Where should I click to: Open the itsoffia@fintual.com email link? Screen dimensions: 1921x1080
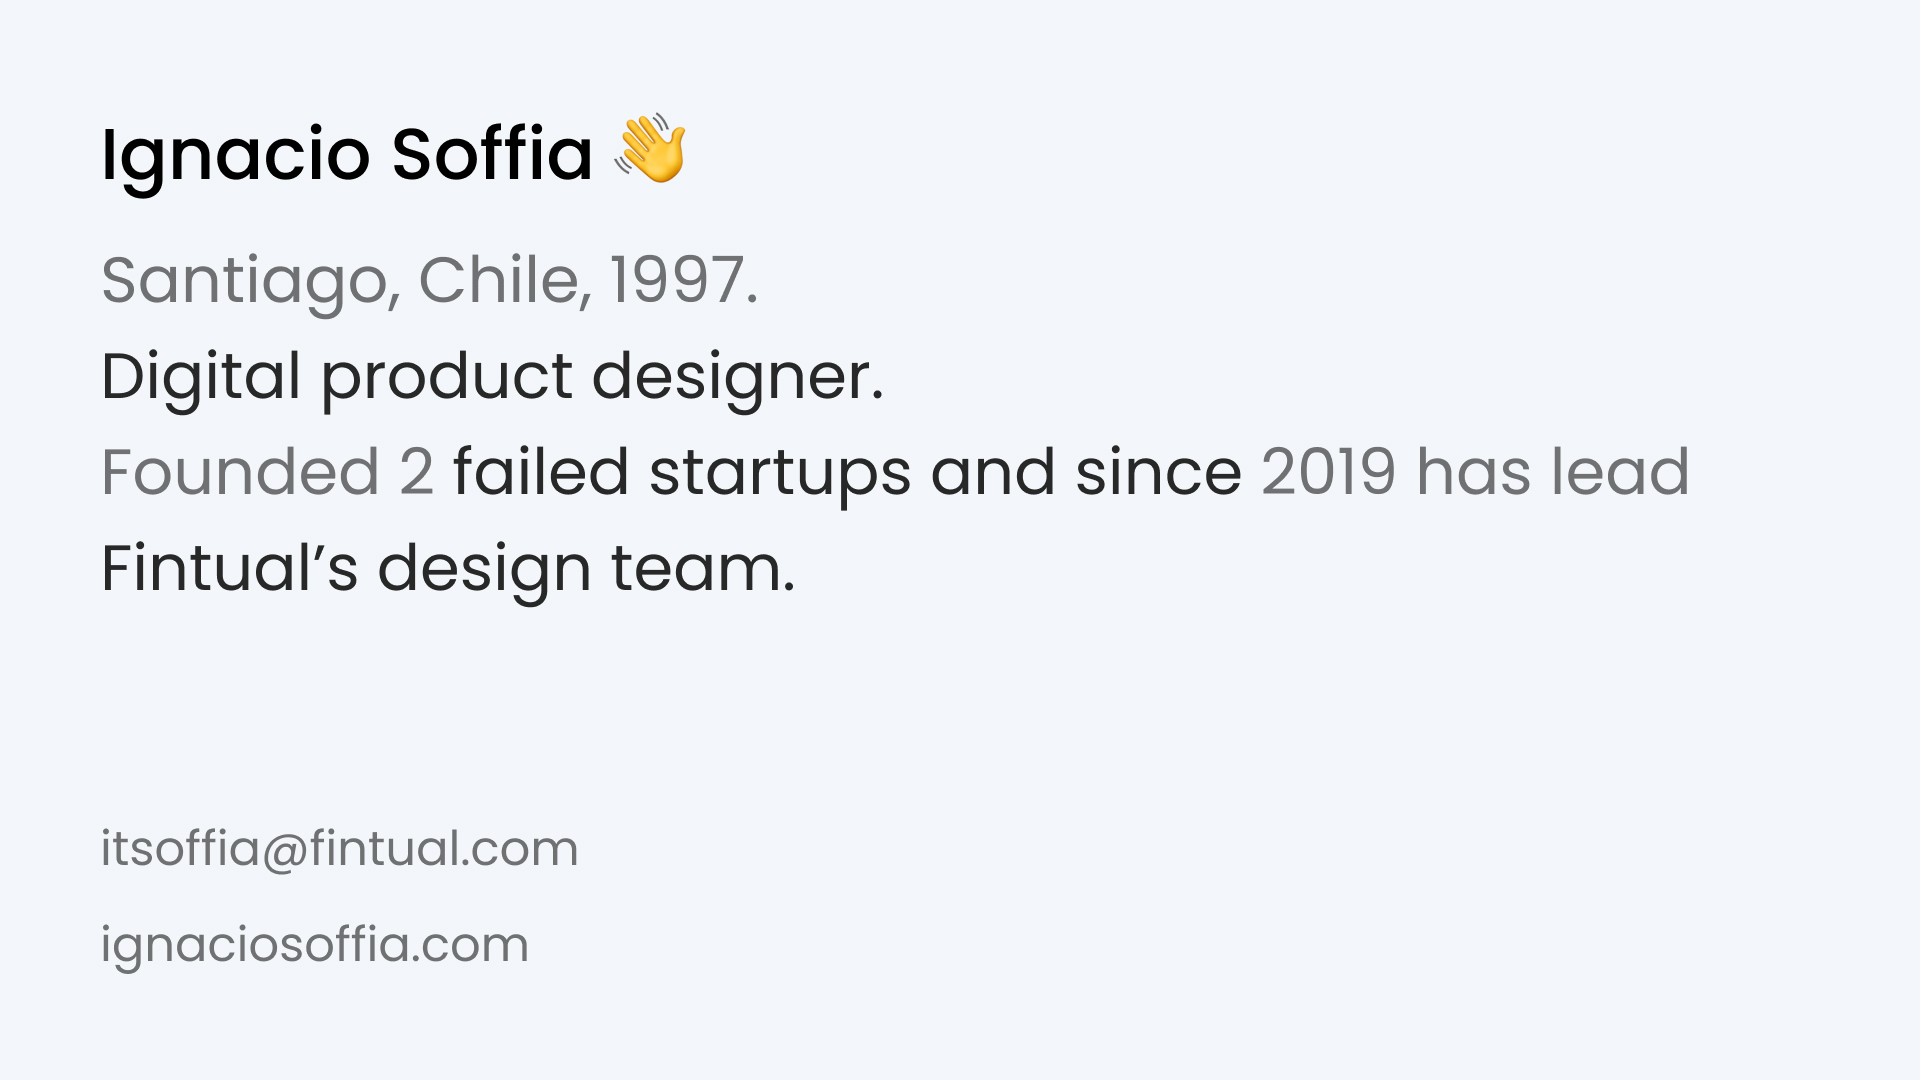[339, 849]
